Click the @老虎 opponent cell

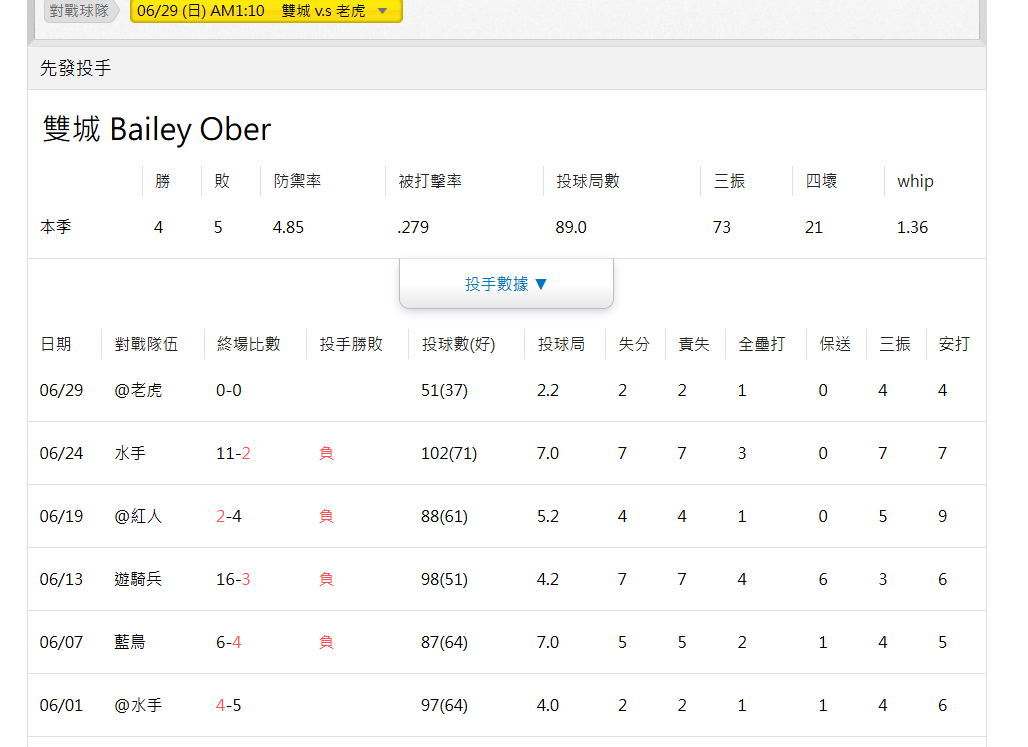point(138,391)
